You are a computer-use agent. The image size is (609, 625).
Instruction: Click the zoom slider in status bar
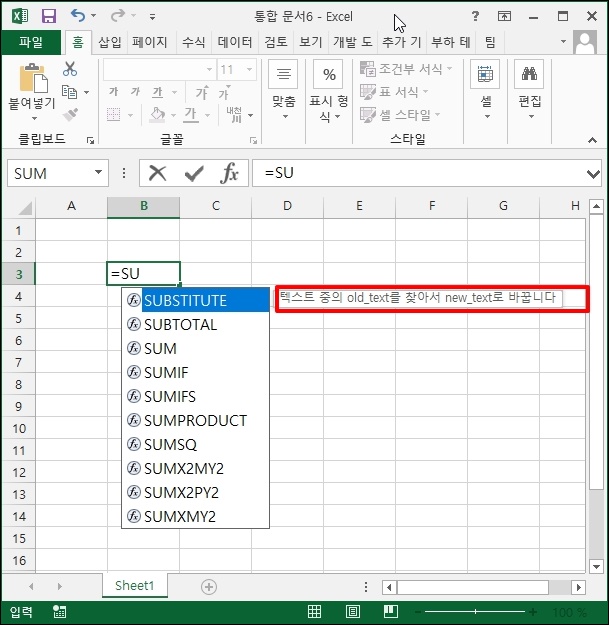point(475,611)
